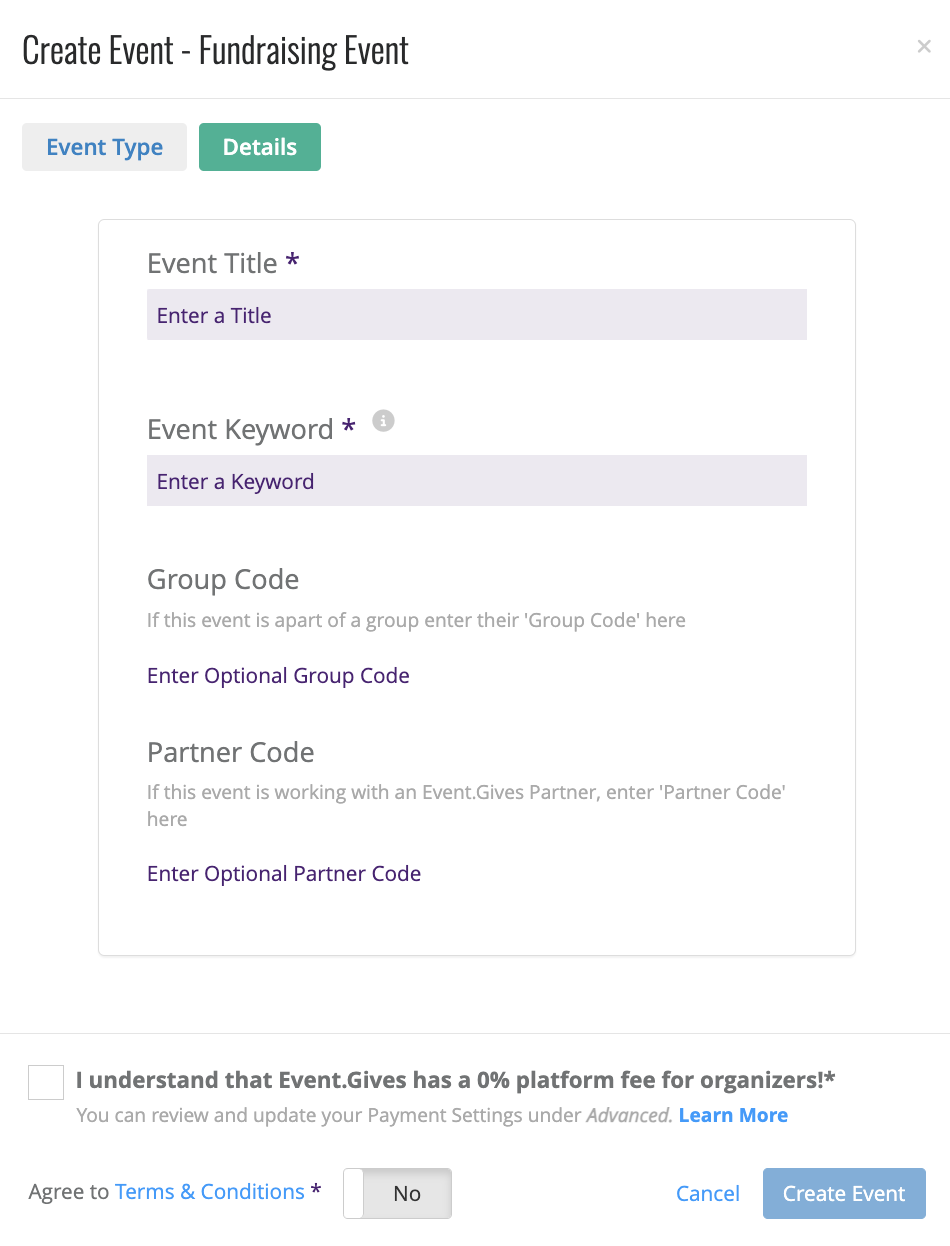Open the Learn More link

click(733, 1115)
